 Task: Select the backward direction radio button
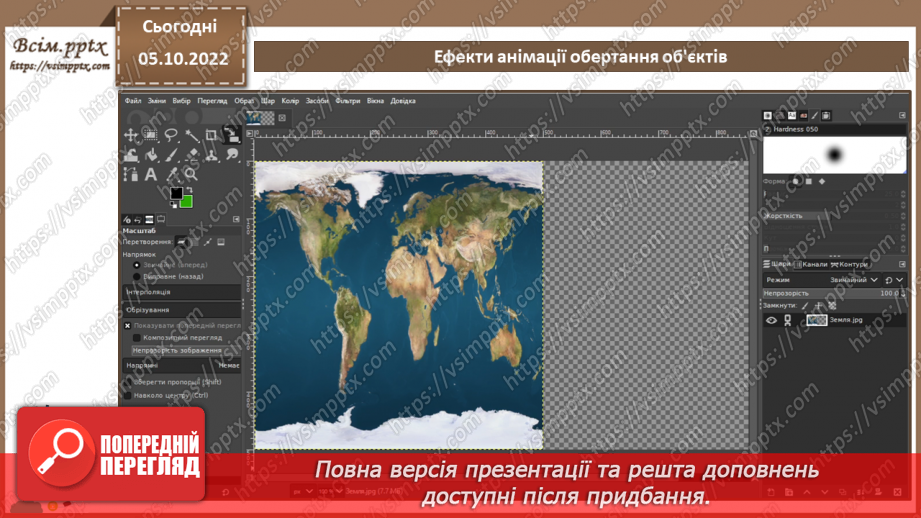(137, 278)
